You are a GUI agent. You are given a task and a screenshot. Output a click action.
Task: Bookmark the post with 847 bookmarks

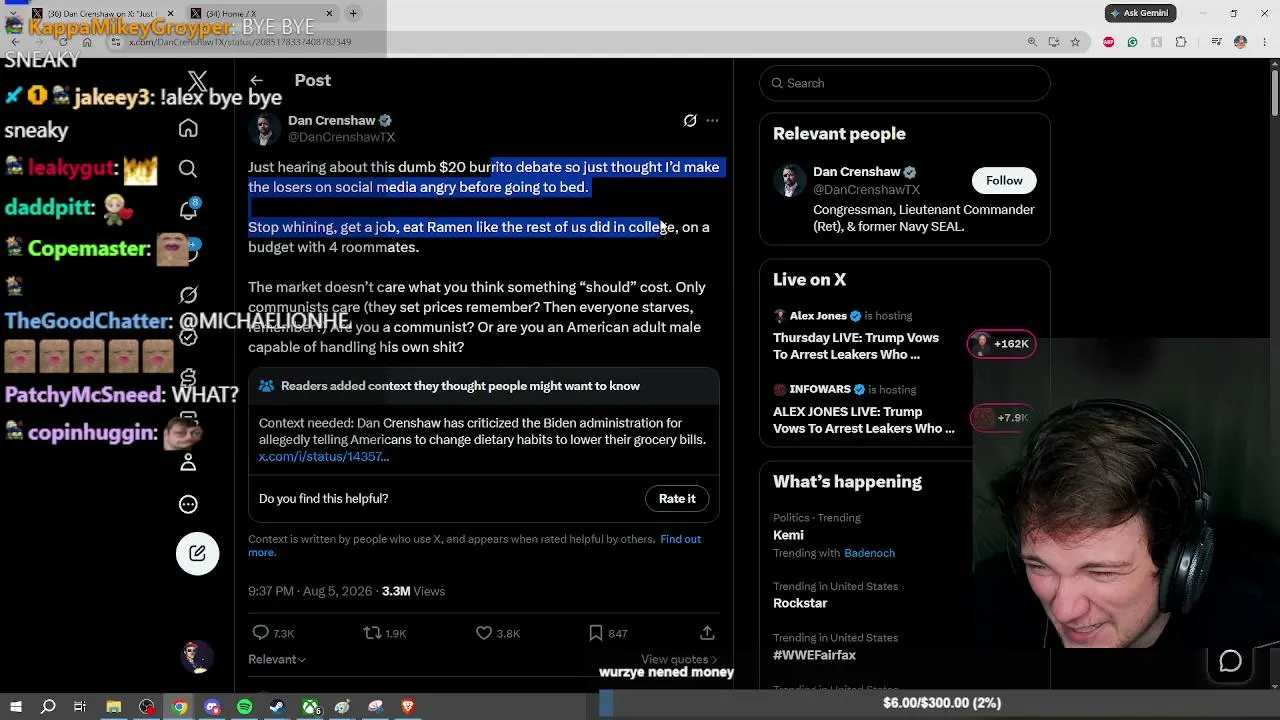pos(595,633)
